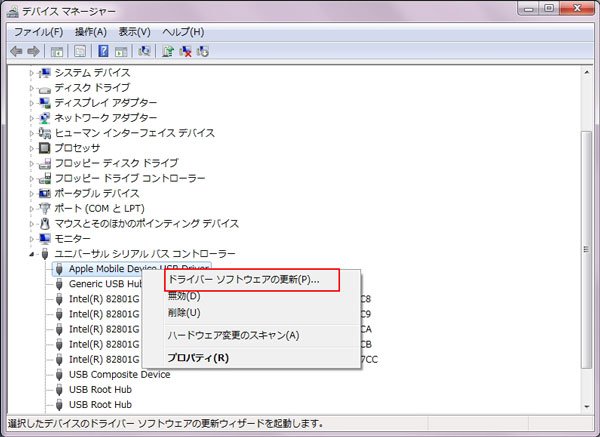Open the 表示(V) menu
This screenshot has width=600, height=437.
[x=134, y=32]
